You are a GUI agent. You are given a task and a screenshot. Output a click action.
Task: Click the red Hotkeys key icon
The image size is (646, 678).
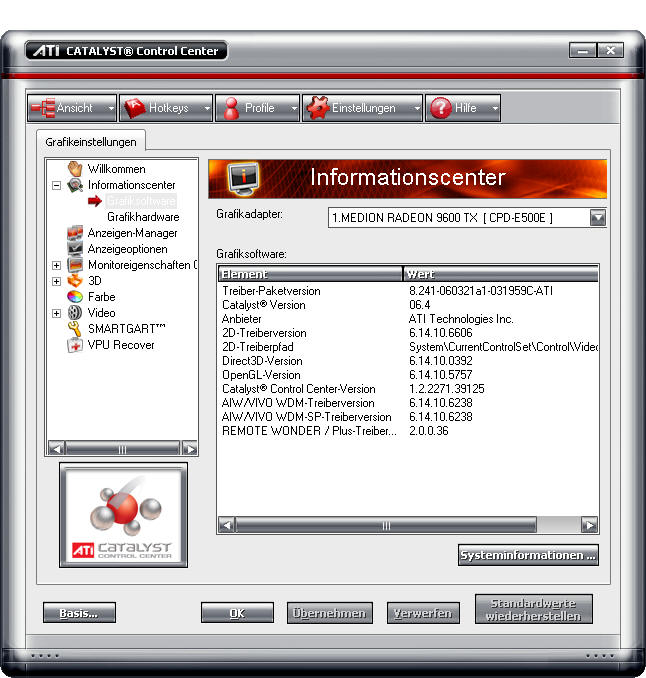(134, 108)
